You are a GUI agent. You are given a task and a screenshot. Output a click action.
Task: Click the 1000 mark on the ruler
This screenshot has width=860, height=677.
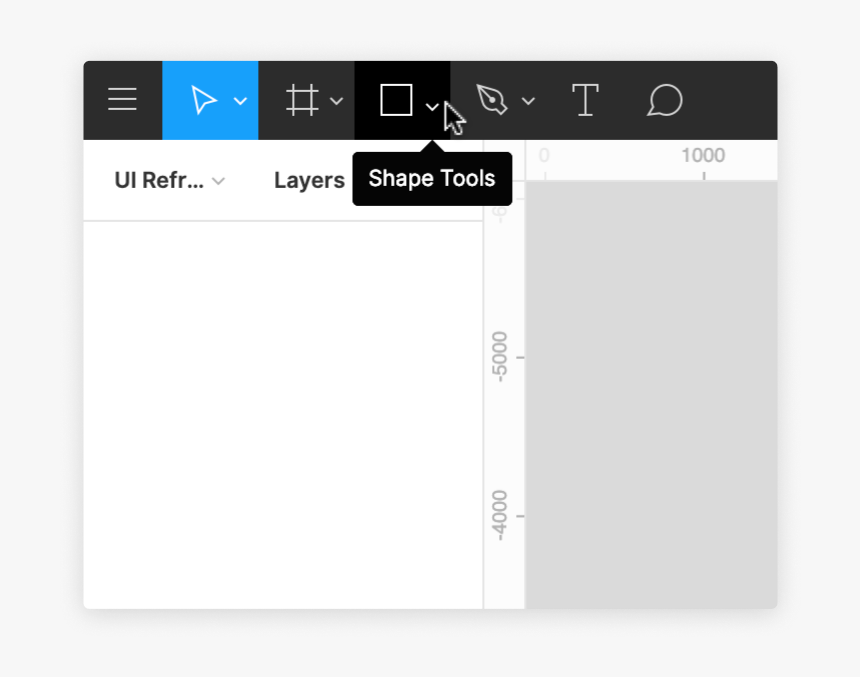703,156
